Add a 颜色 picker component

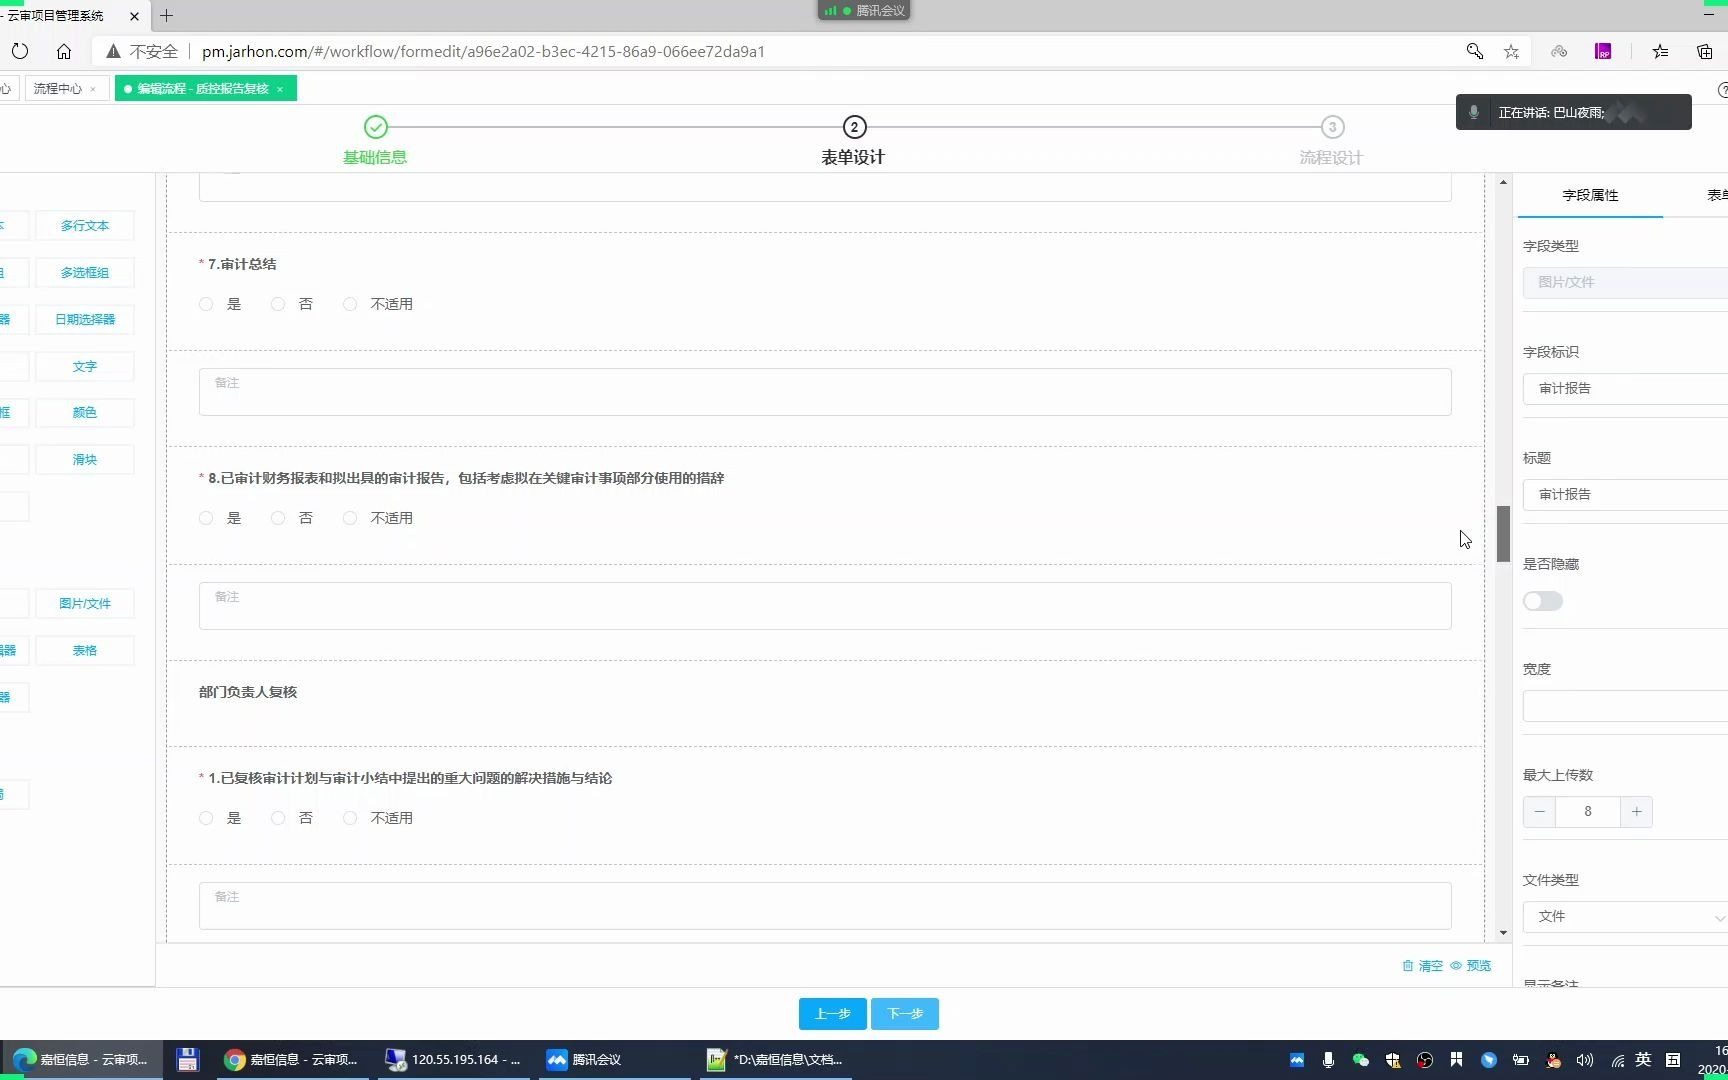(85, 413)
